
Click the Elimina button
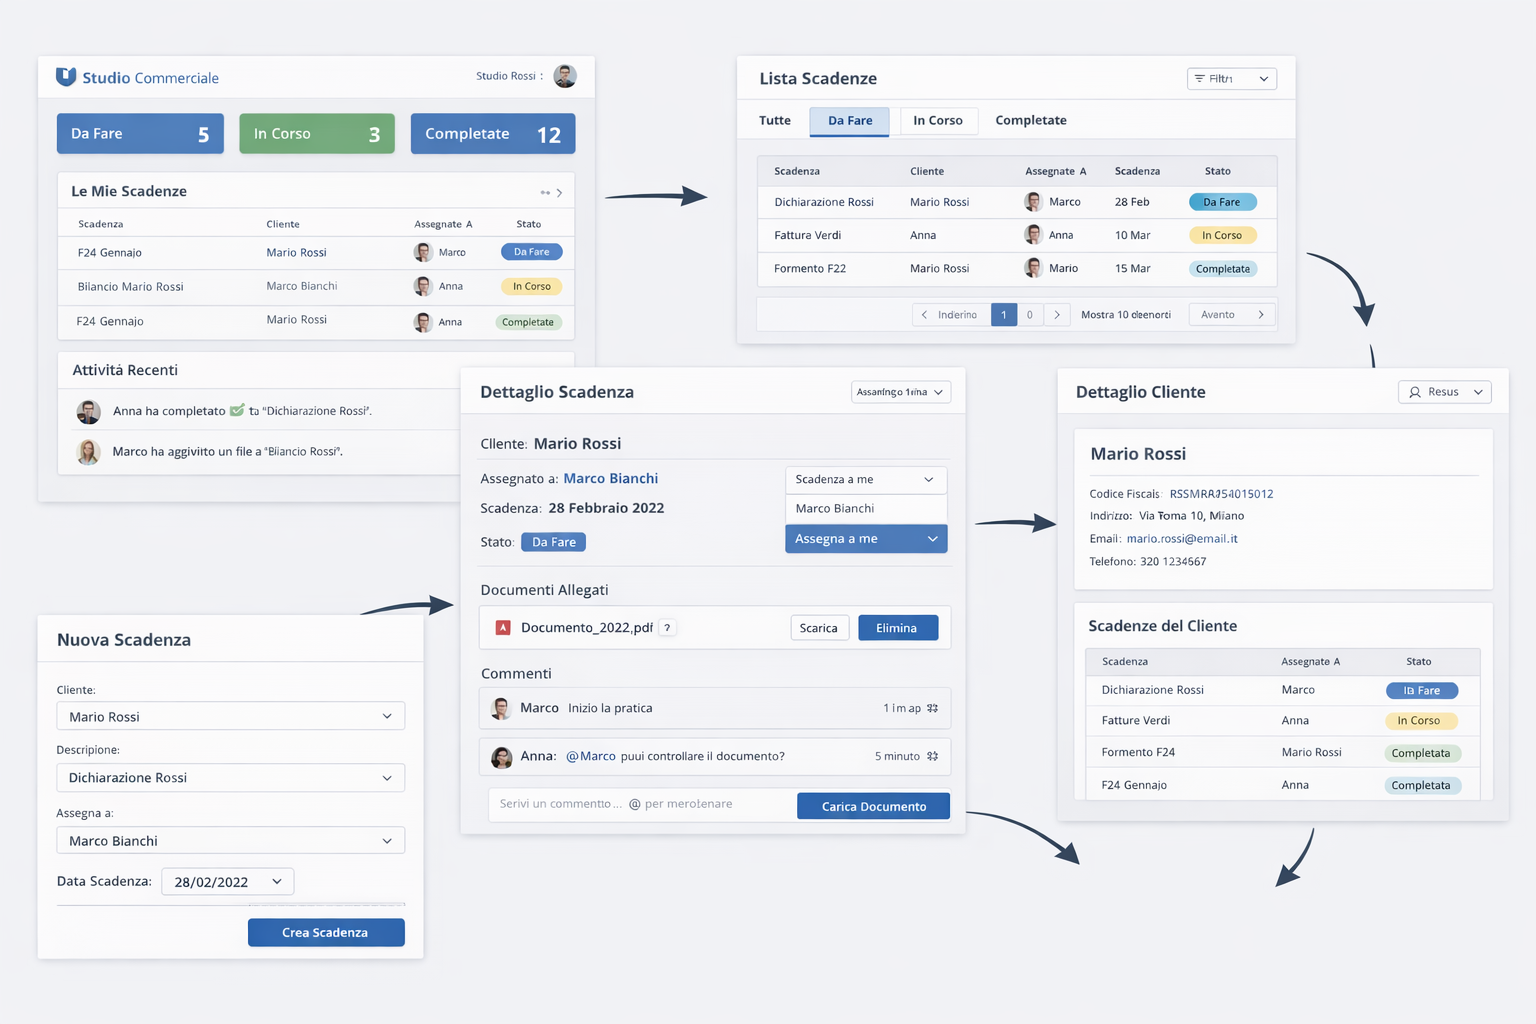(898, 628)
